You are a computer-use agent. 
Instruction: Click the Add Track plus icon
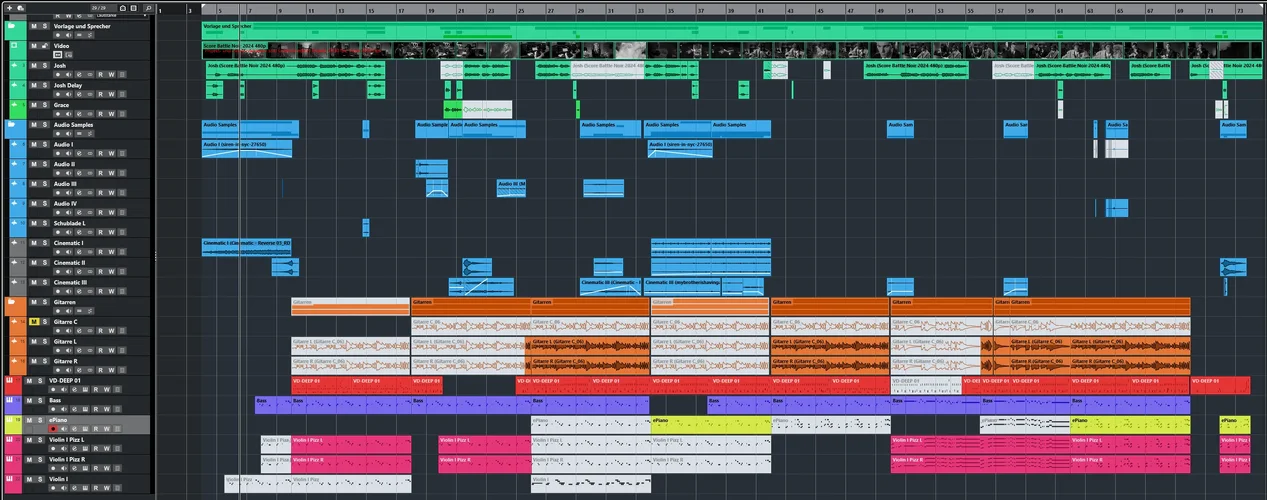(x=9, y=8)
